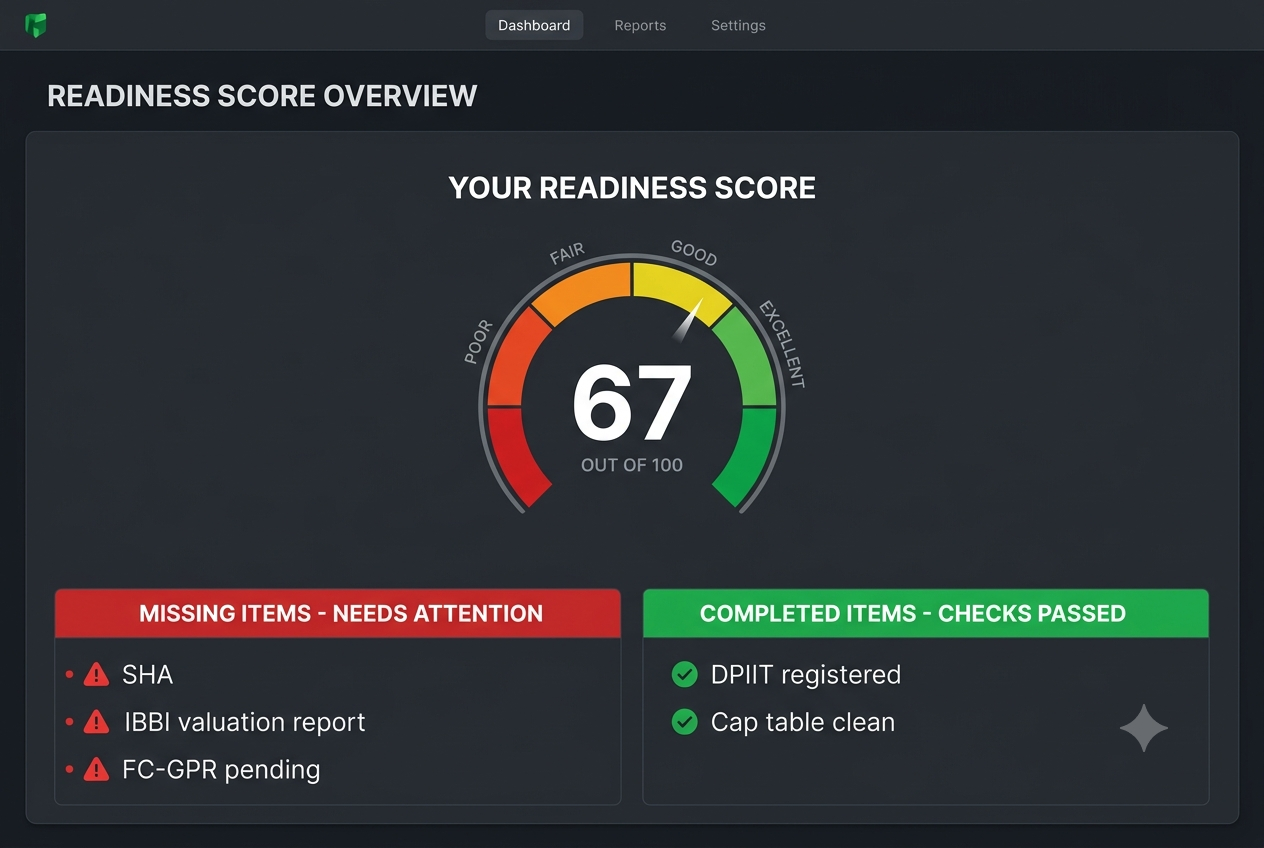Image resolution: width=1264 pixels, height=848 pixels.
Task: Click the green checkmark next to Cap table clean
Action: point(684,722)
